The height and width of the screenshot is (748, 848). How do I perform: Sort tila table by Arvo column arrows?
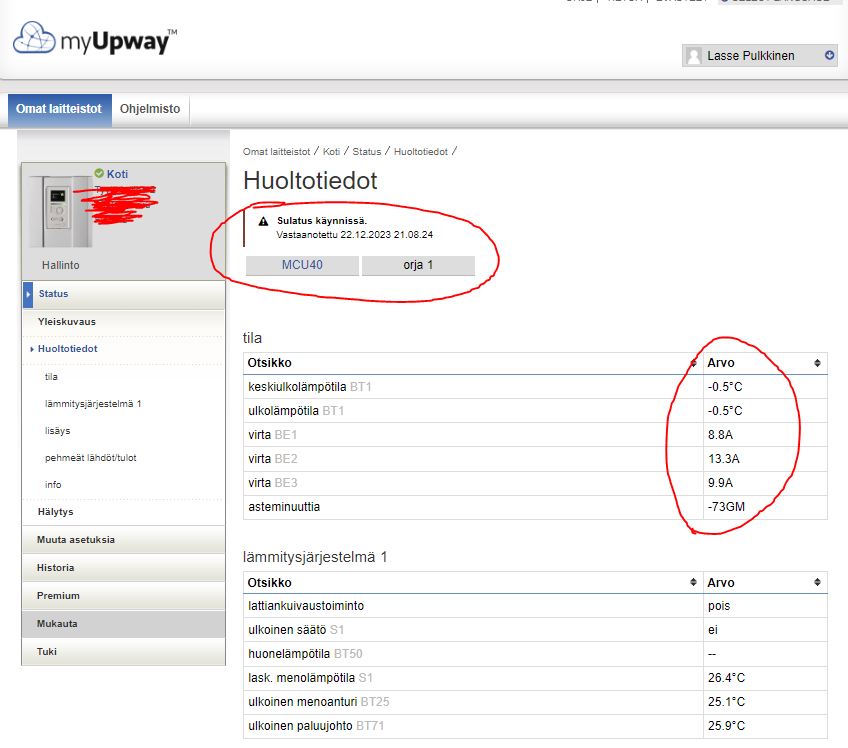[x=817, y=363]
